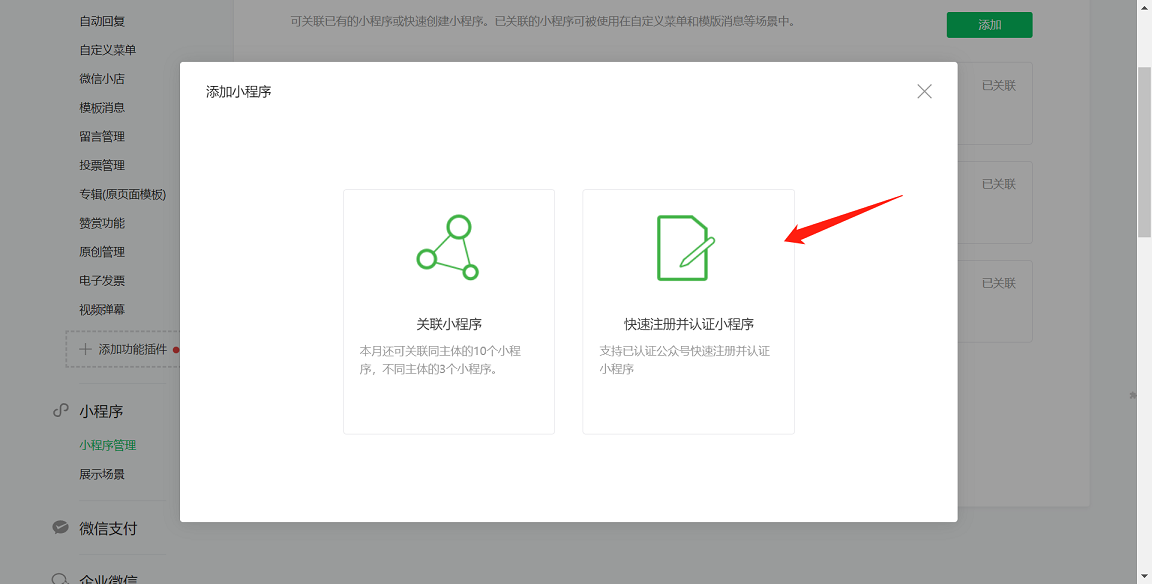Open 留言管理 in the sidebar
Image resolution: width=1152 pixels, height=584 pixels.
[x=102, y=137]
